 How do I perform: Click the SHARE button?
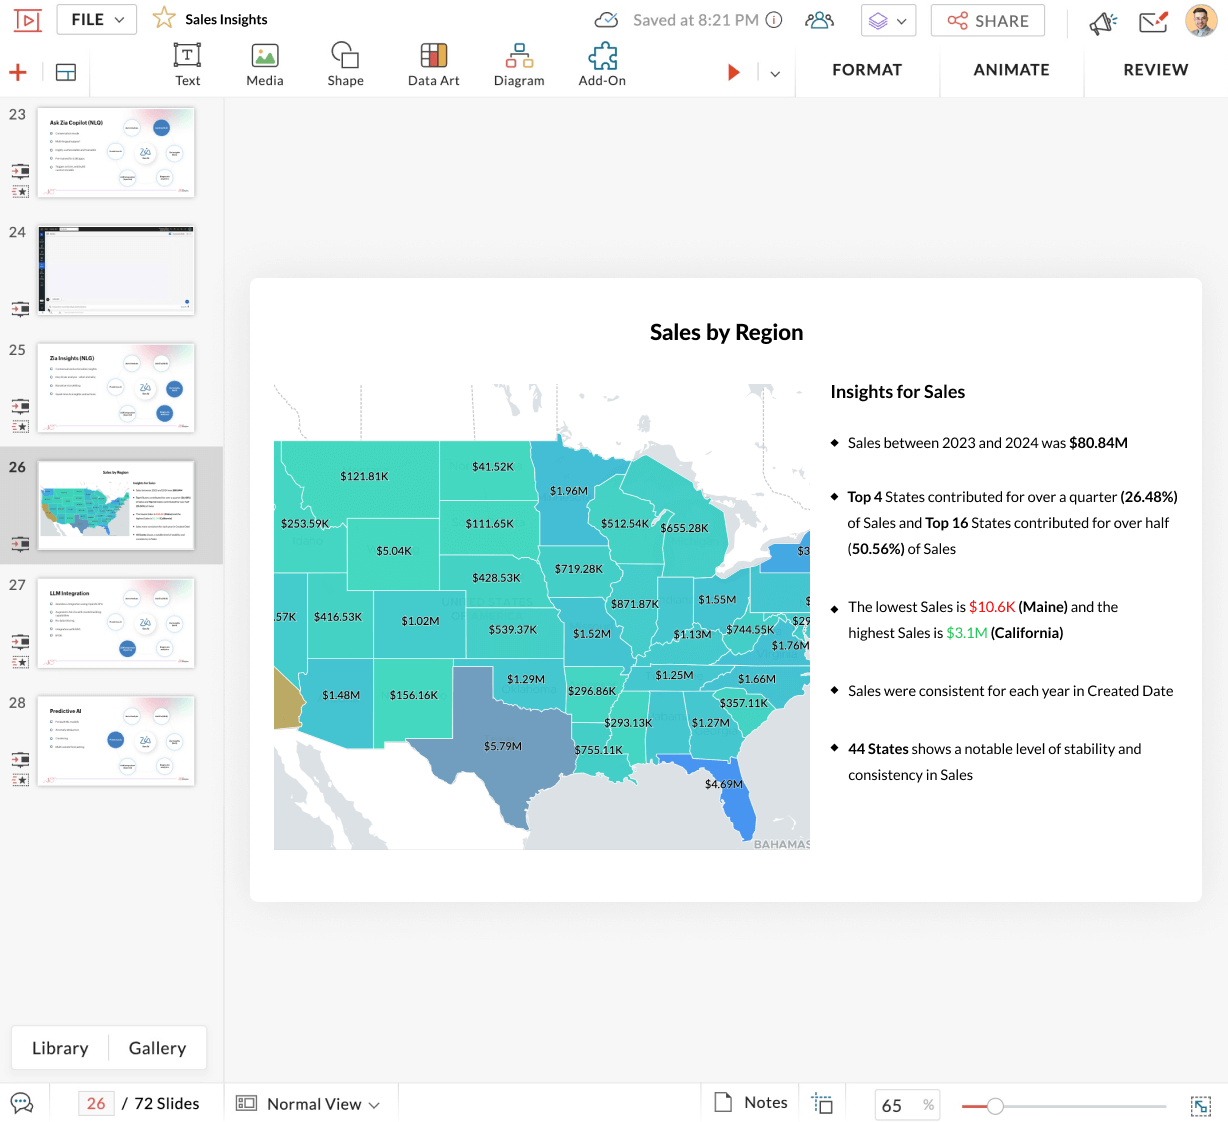pyautogui.click(x=987, y=21)
